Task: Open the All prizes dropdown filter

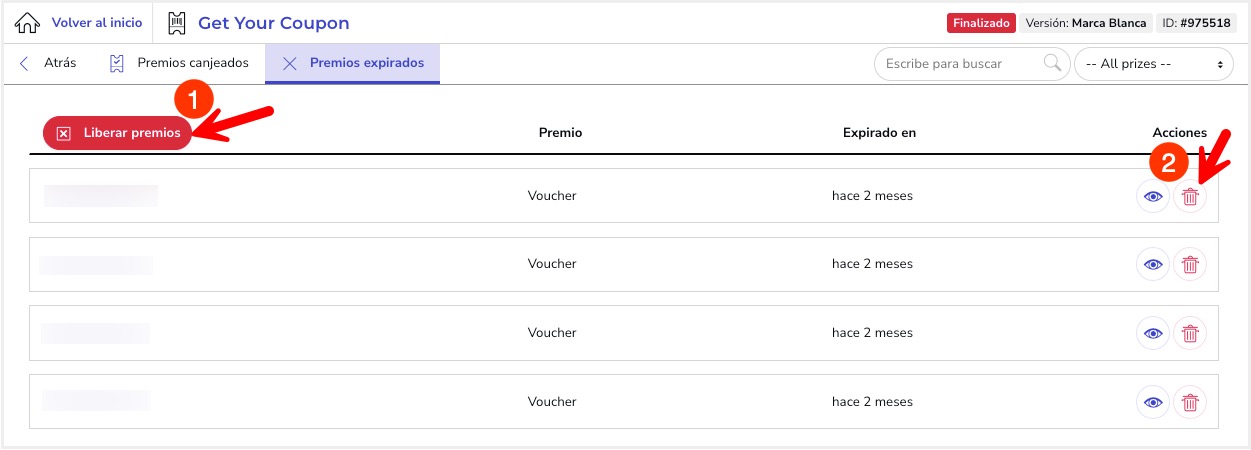Action: (1153, 64)
